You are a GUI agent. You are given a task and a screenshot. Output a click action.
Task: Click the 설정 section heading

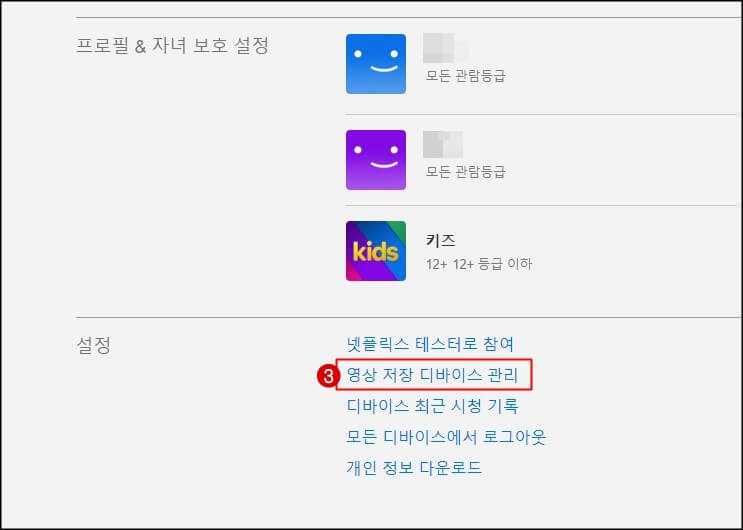(93, 345)
